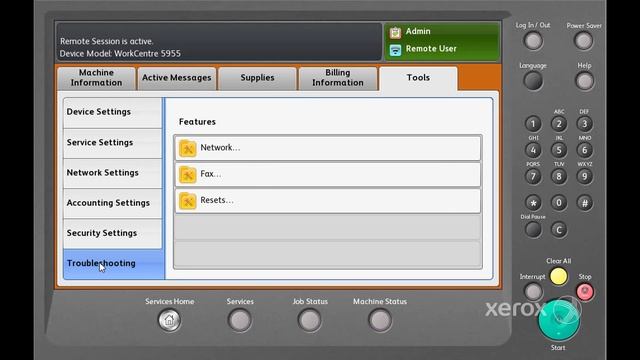The height and width of the screenshot is (360, 640).
Task: Switch to Active Messages tab
Action: click(x=176, y=78)
